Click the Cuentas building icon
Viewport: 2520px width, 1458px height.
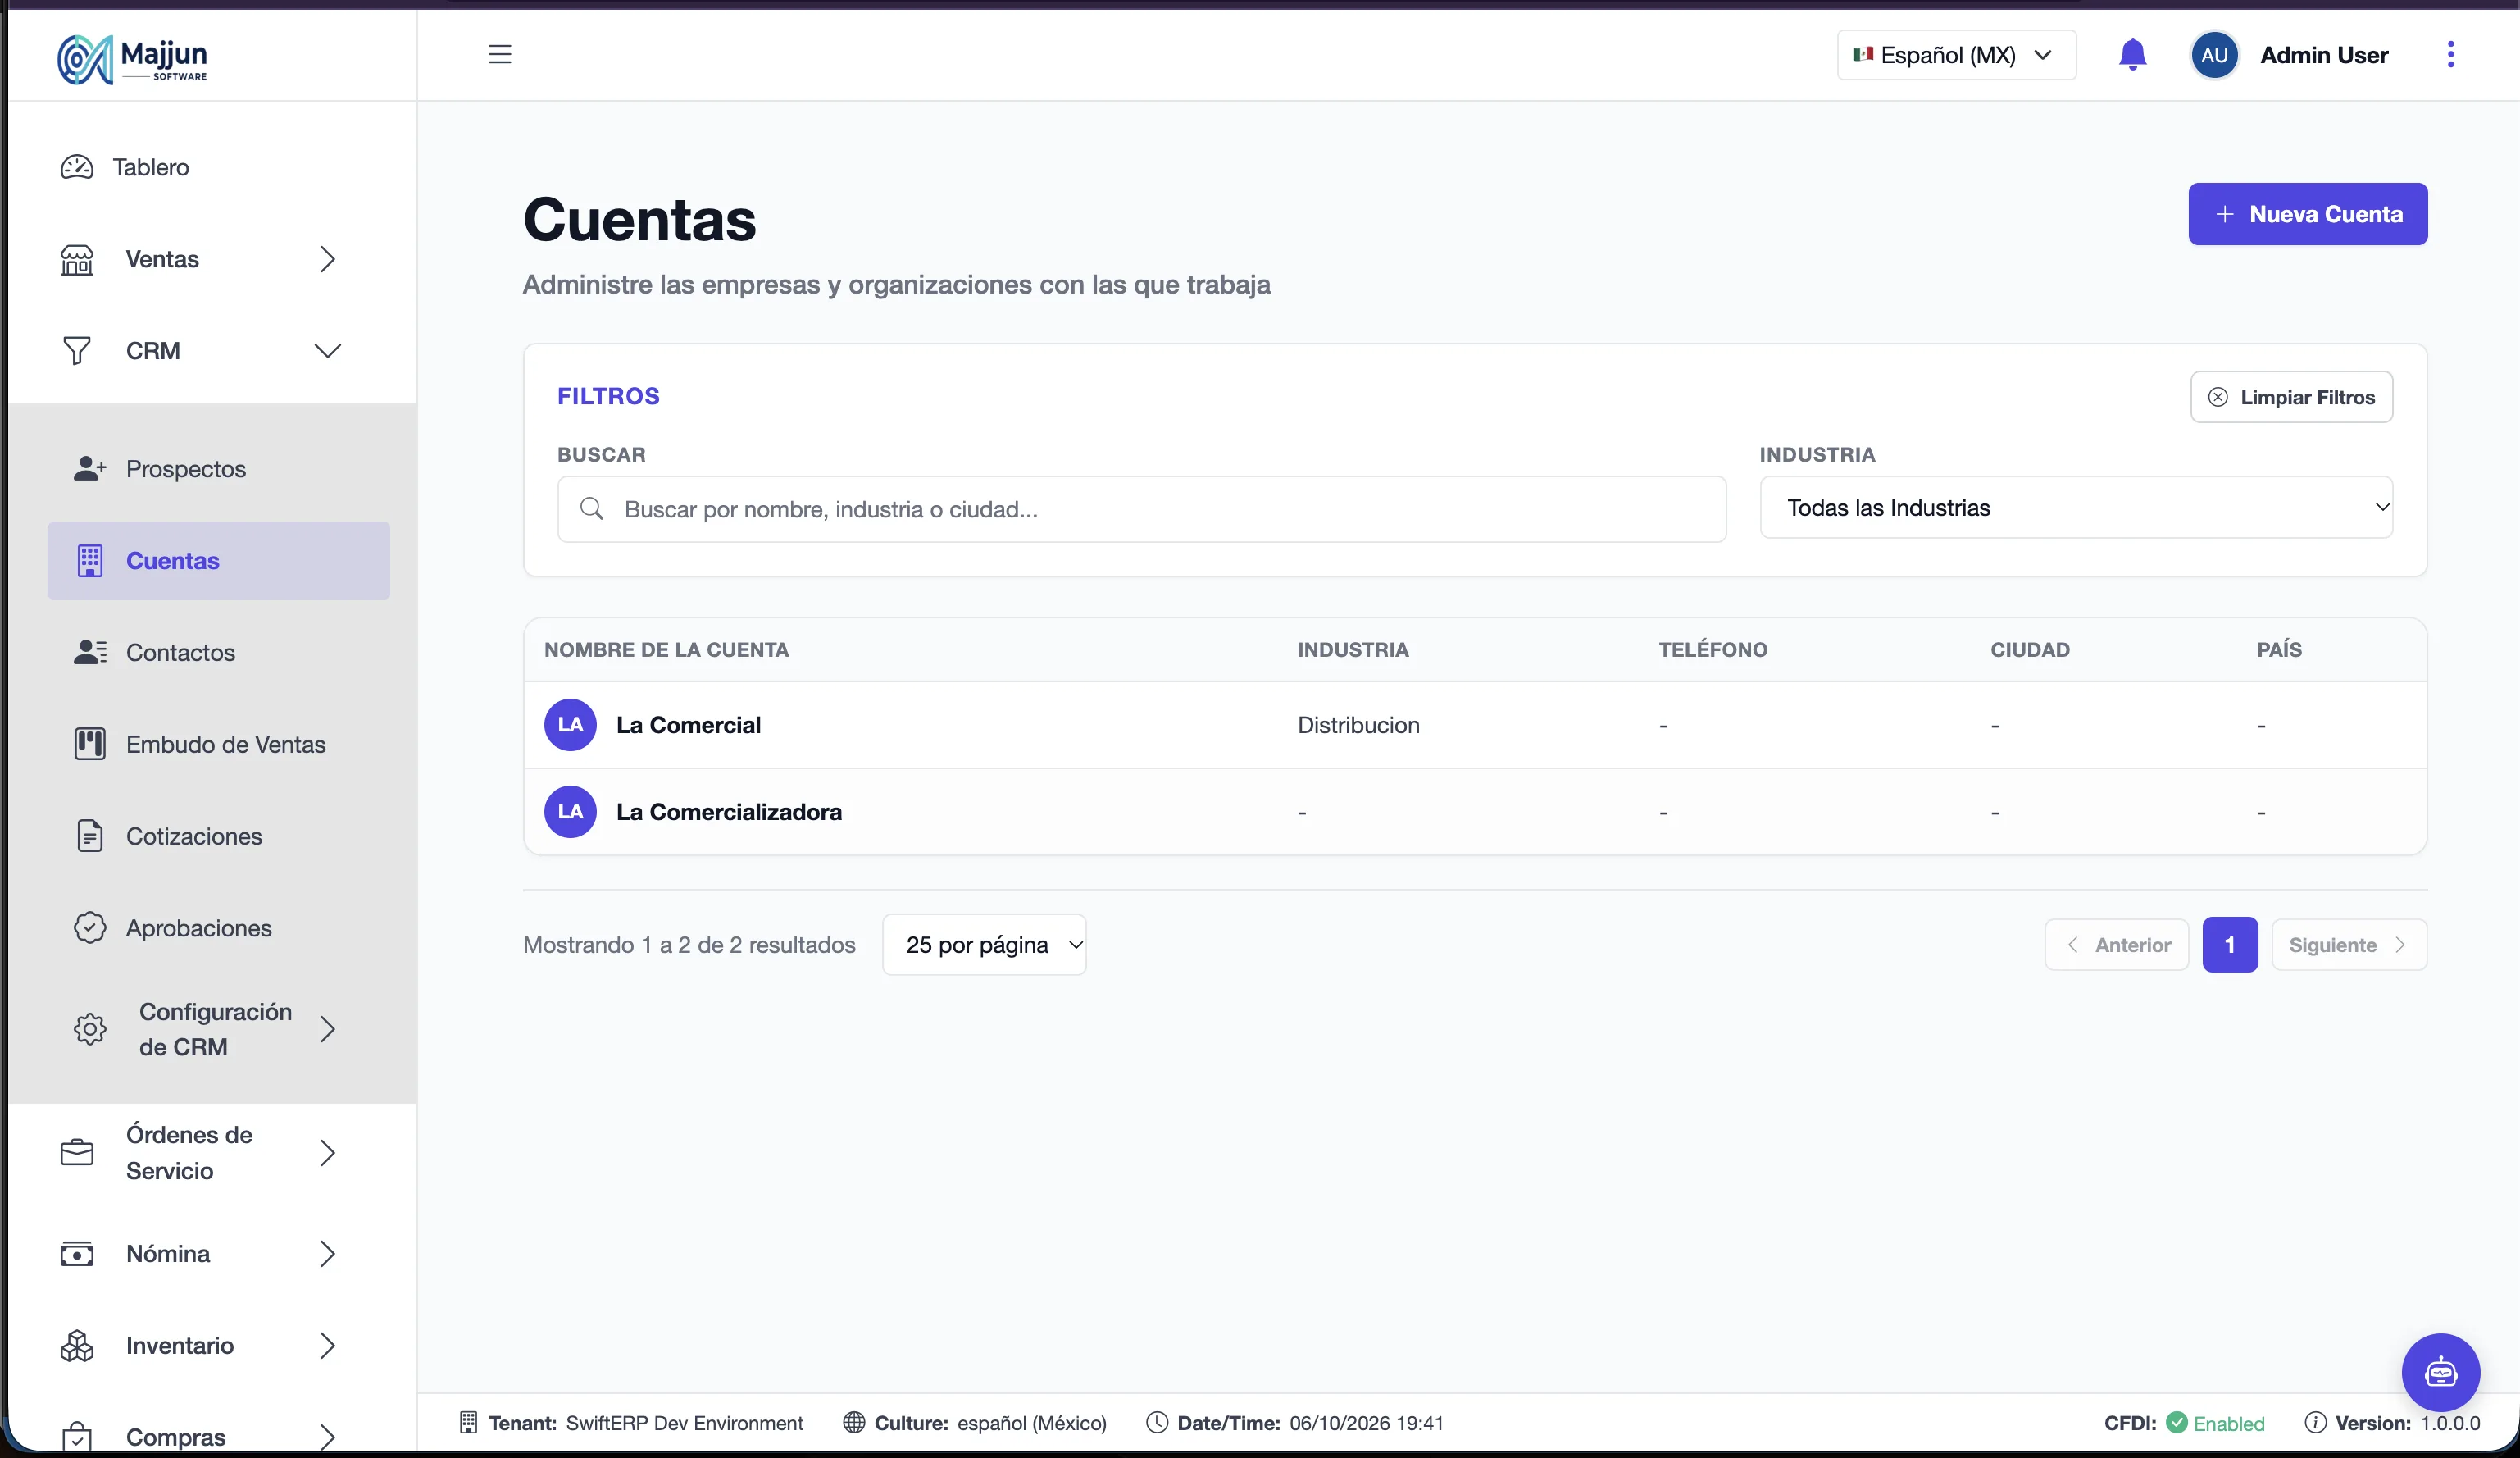[x=90, y=561]
